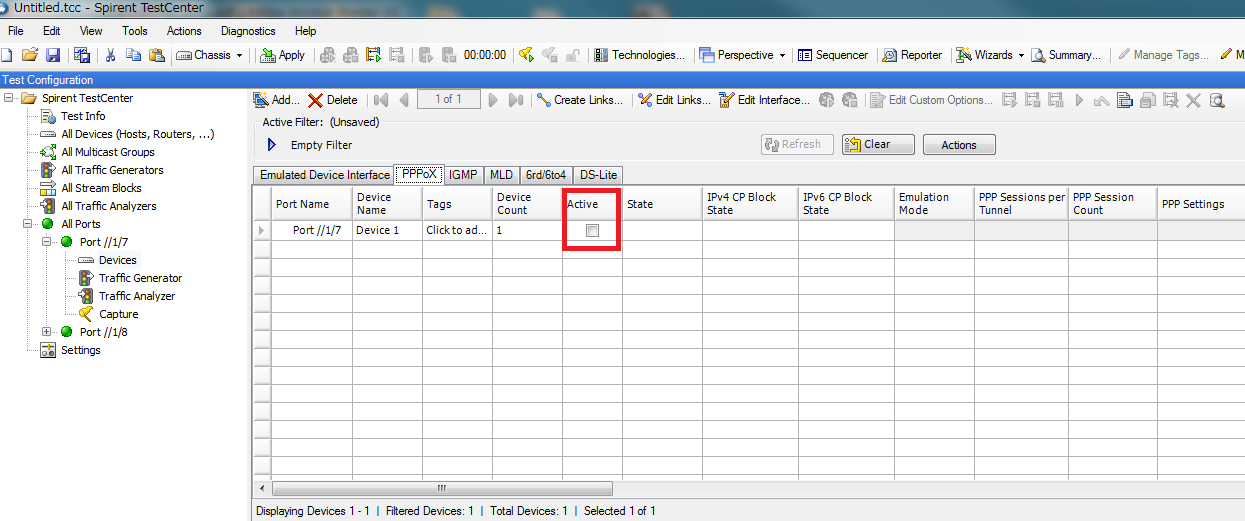Select Capture under Port //1/7
1245x521 pixels.
tap(118, 314)
